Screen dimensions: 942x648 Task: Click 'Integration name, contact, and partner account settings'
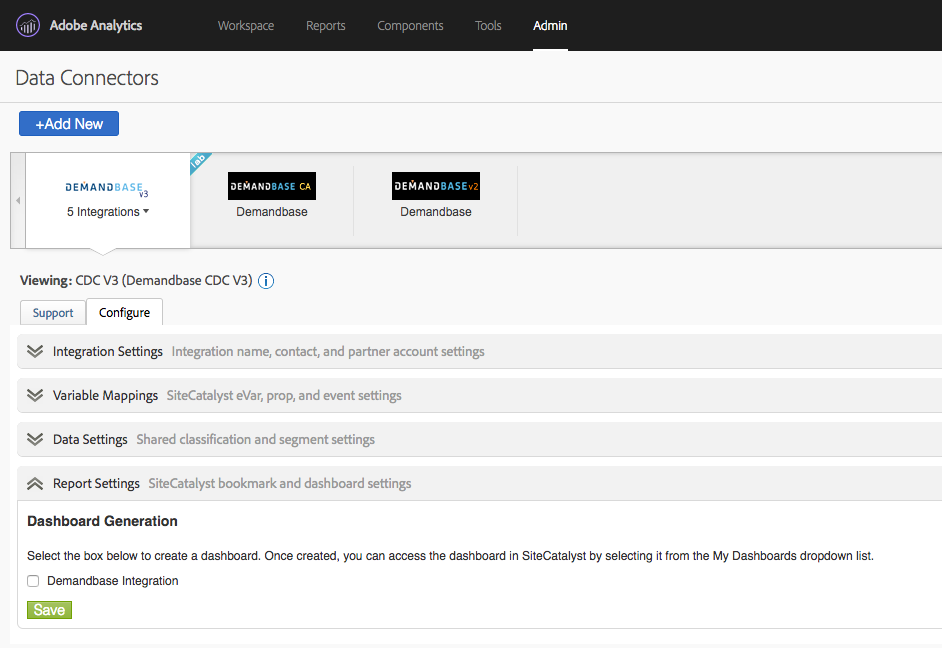(x=328, y=351)
